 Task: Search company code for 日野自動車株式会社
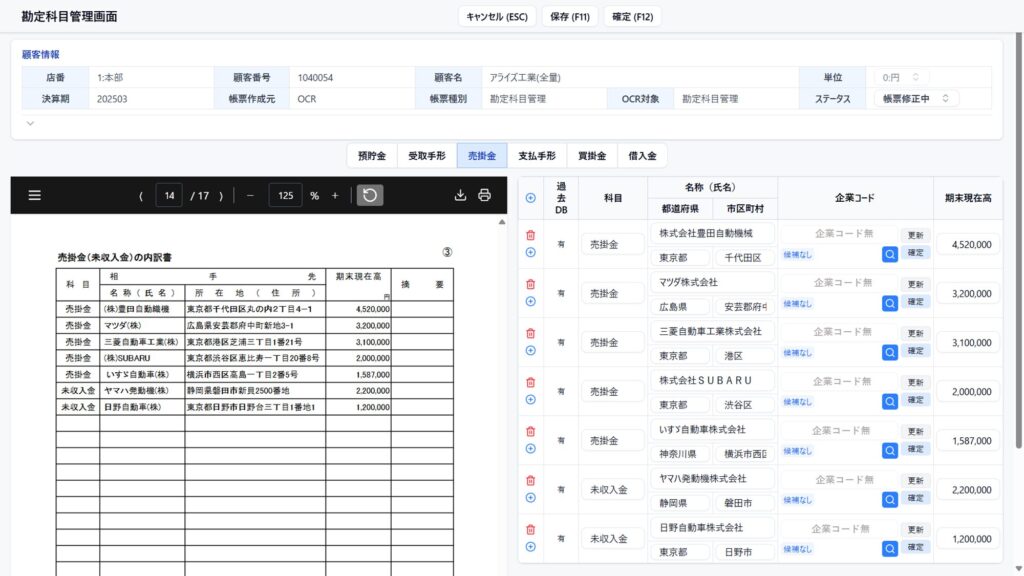pyautogui.click(x=889, y=549)
